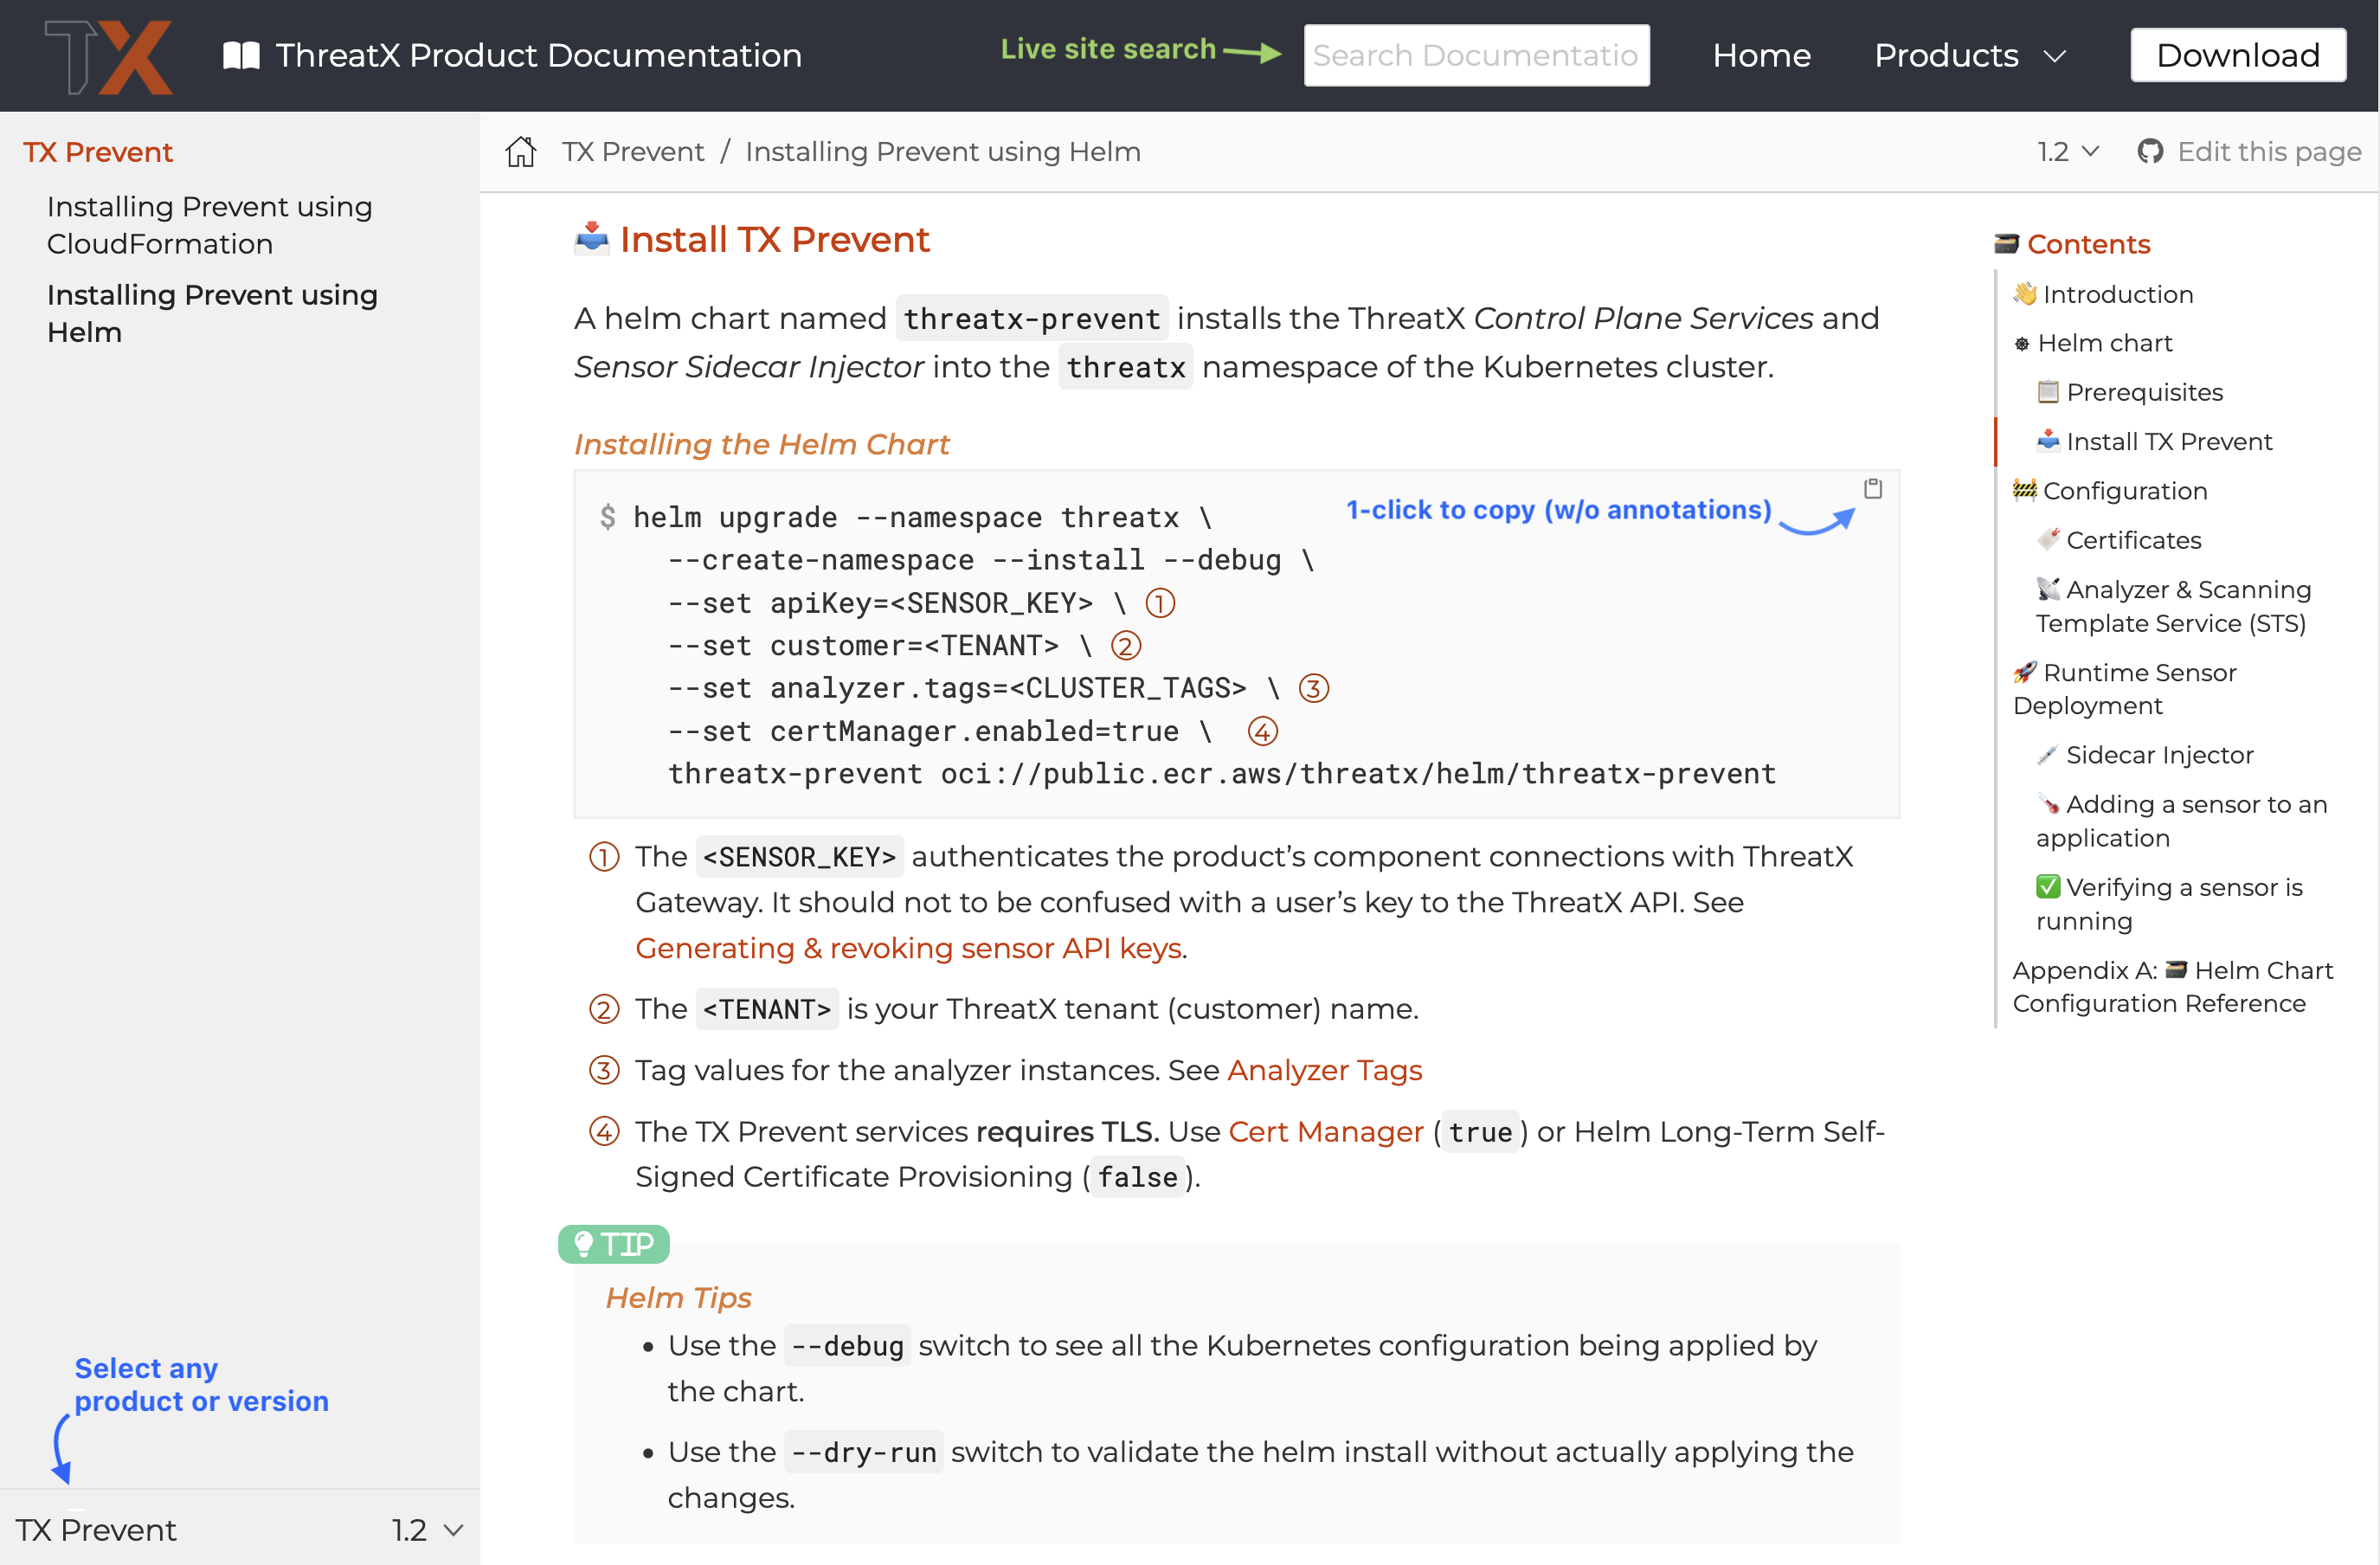Click the clipboard icon to copy the helm command
The image size is (2380, 1565).
(x=1873, y=489)
